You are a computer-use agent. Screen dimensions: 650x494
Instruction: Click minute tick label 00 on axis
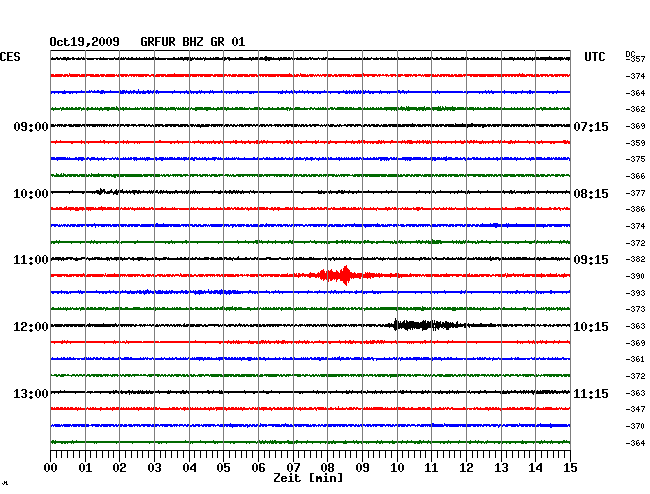(50, 468)
